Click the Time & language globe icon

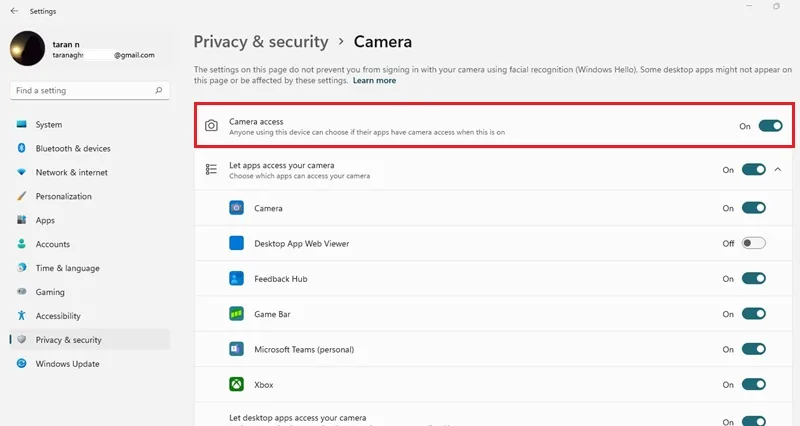click(x=21, y=267)
